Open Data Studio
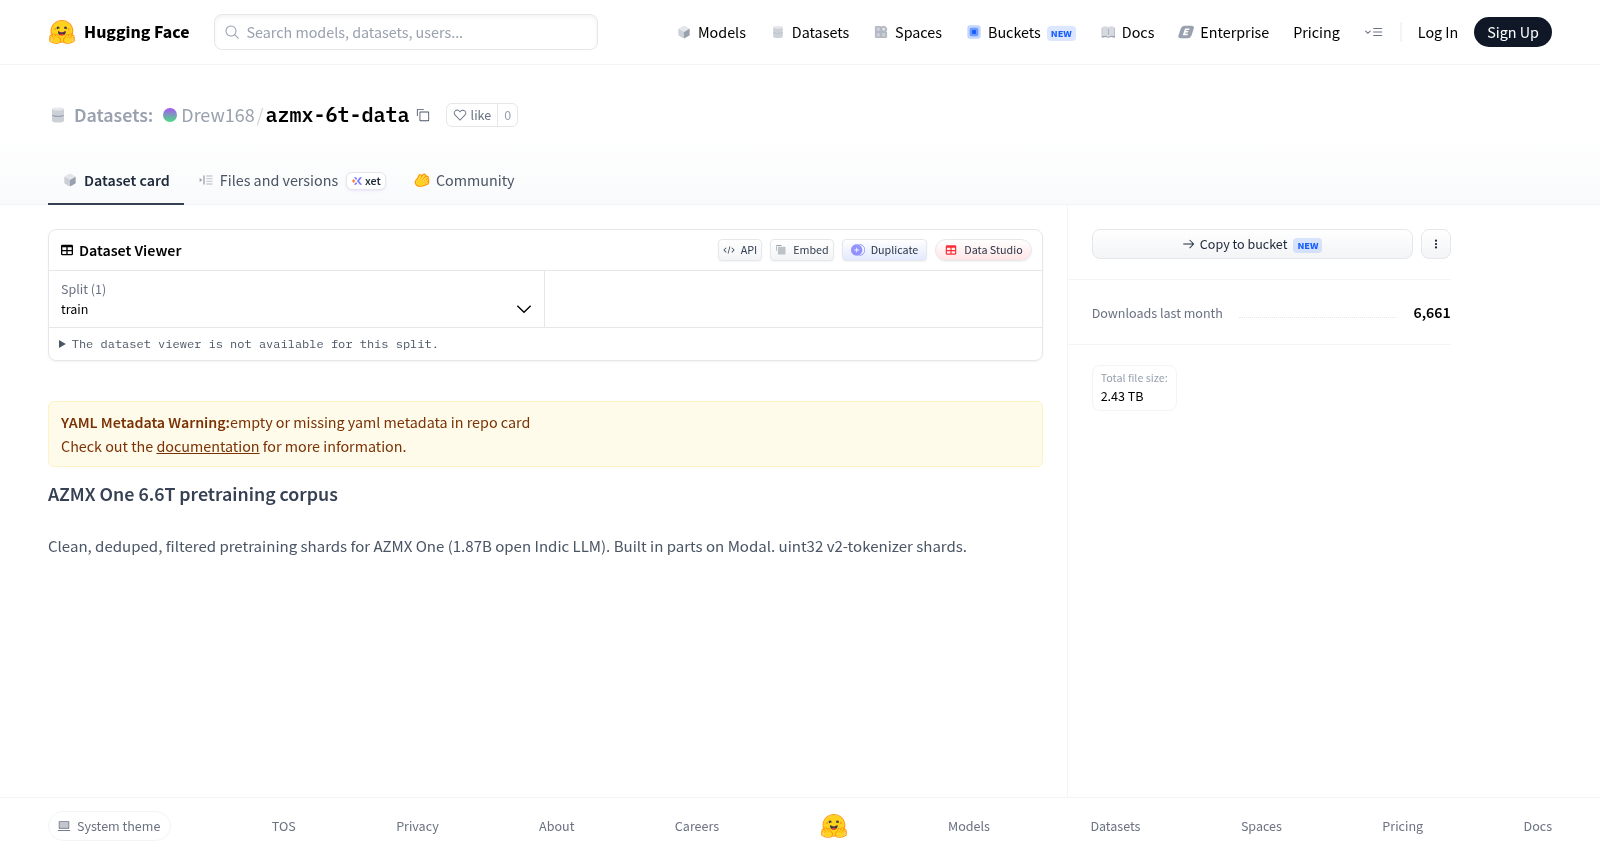Screen dimensions: 1600x861 click(984, 250)
